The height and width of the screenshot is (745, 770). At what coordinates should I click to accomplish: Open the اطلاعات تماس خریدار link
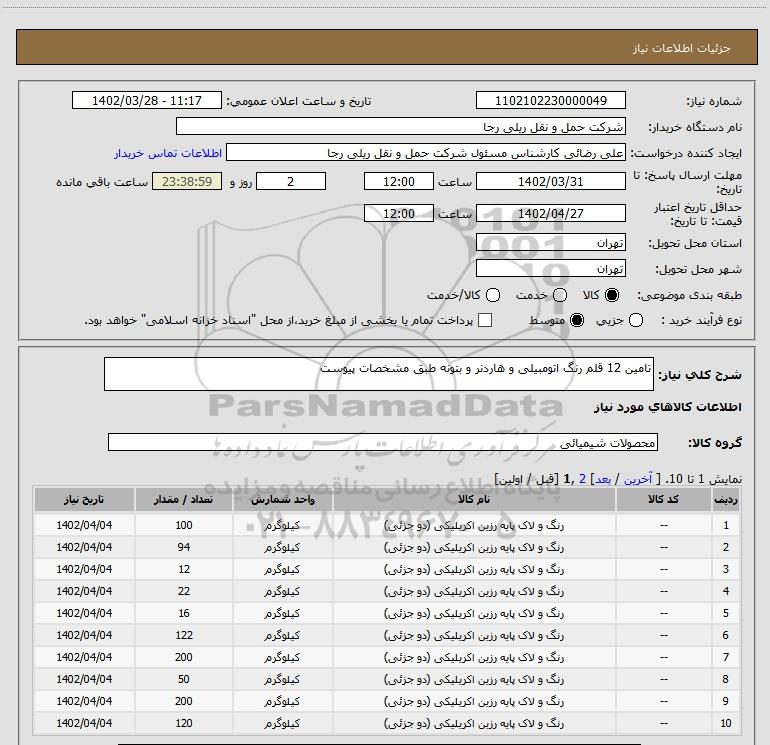coord(168,153)
